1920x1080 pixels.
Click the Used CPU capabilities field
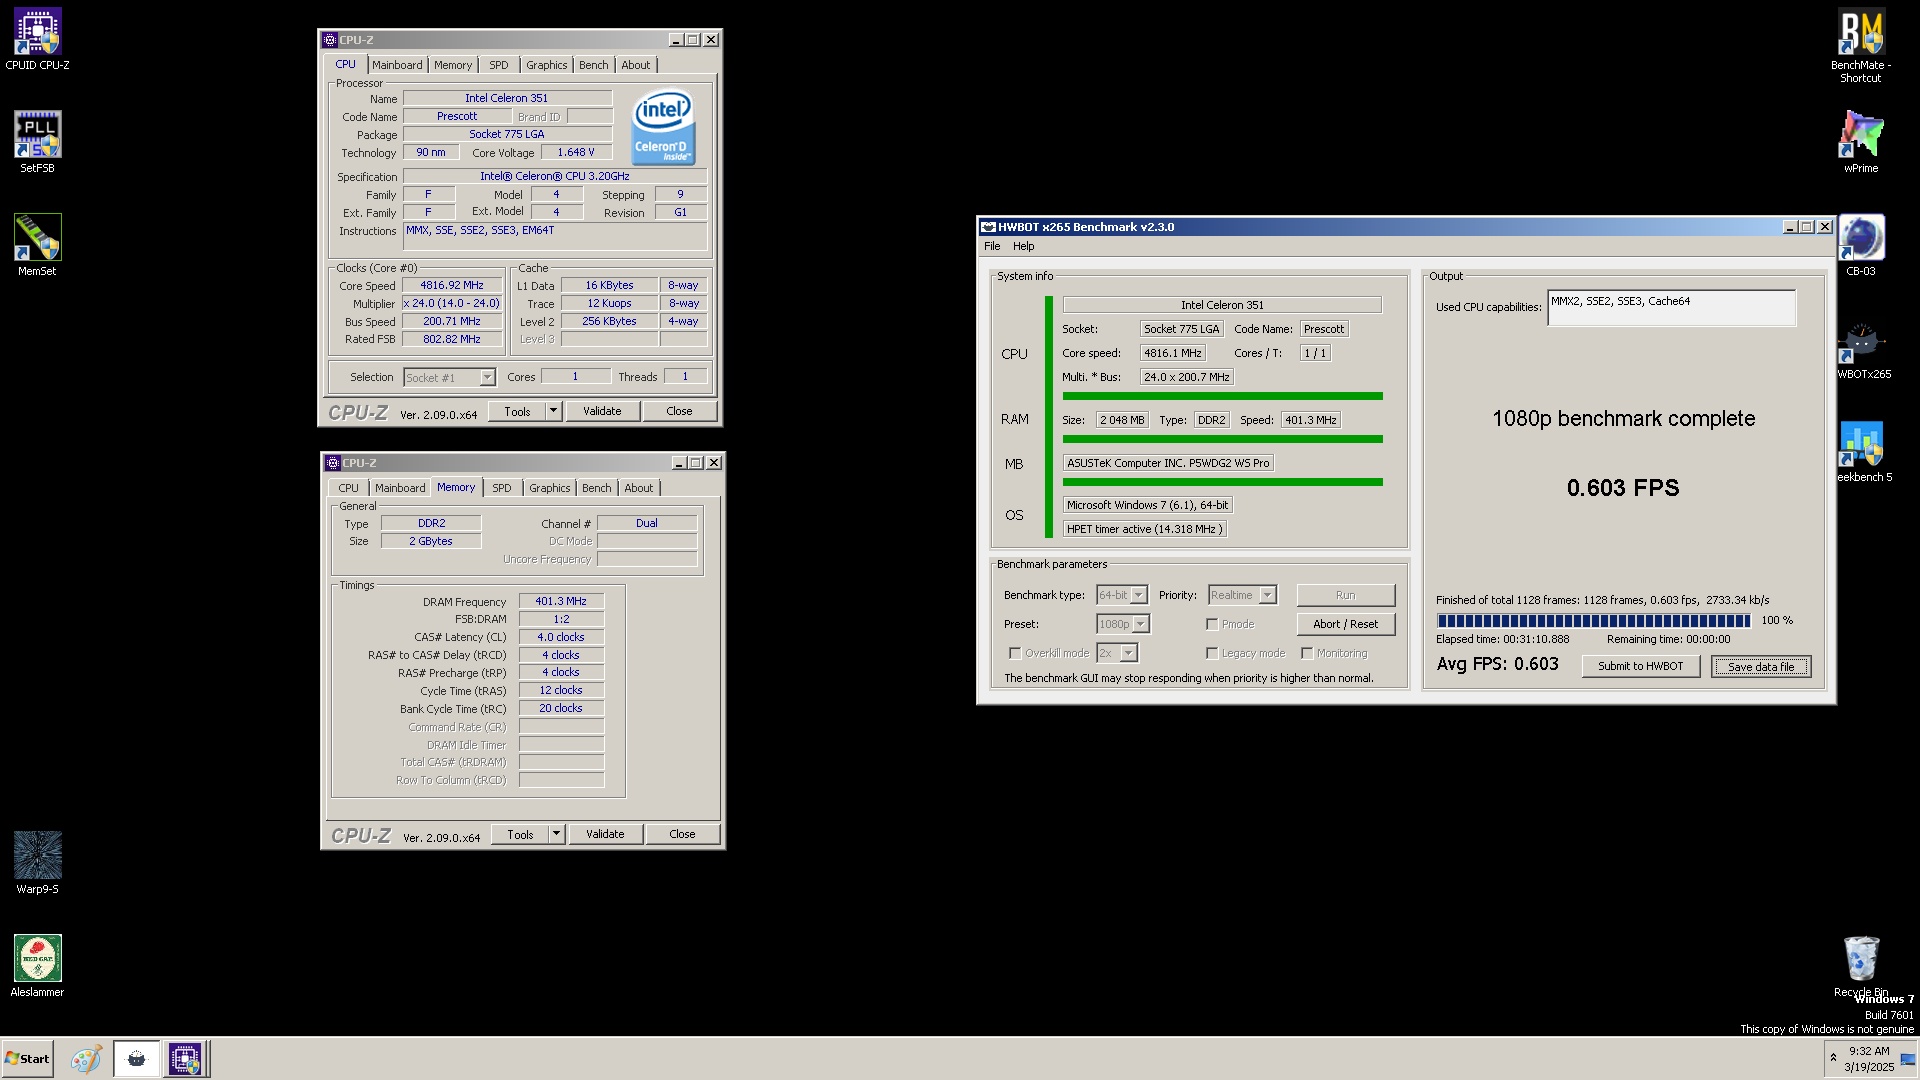click(x=1672, y=308)
